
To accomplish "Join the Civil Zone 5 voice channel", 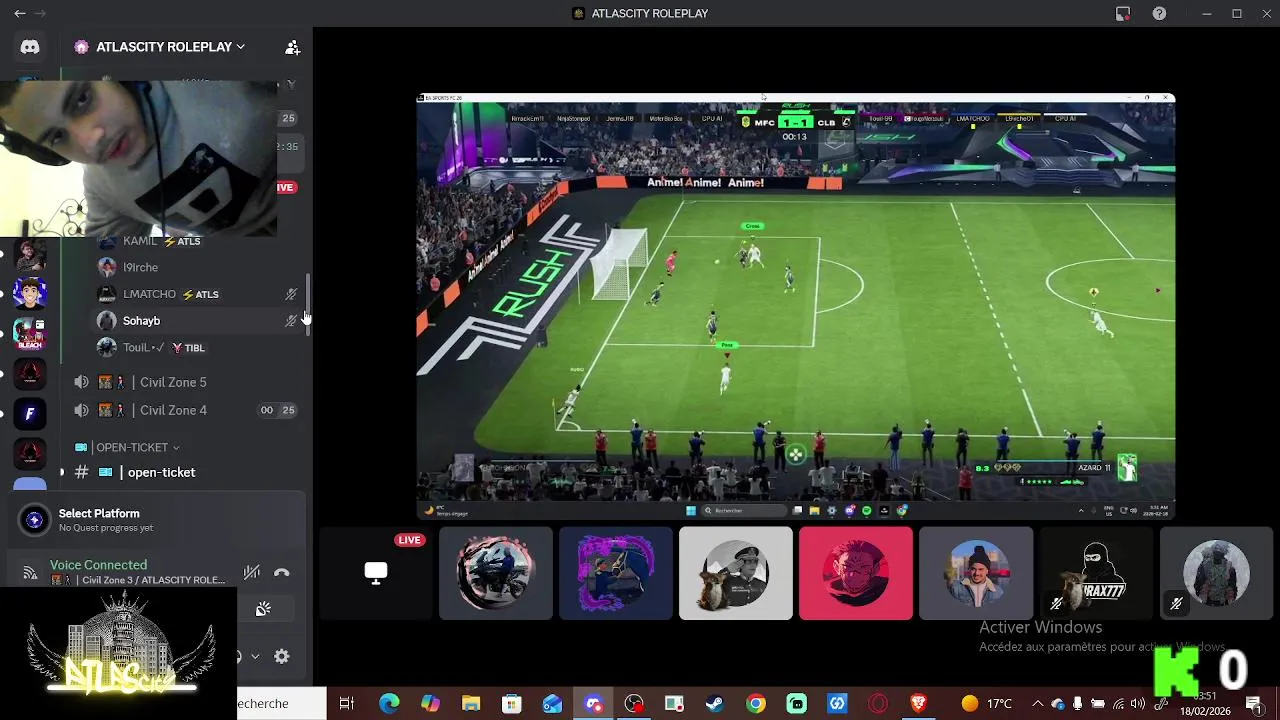I will tap(173, 382).
